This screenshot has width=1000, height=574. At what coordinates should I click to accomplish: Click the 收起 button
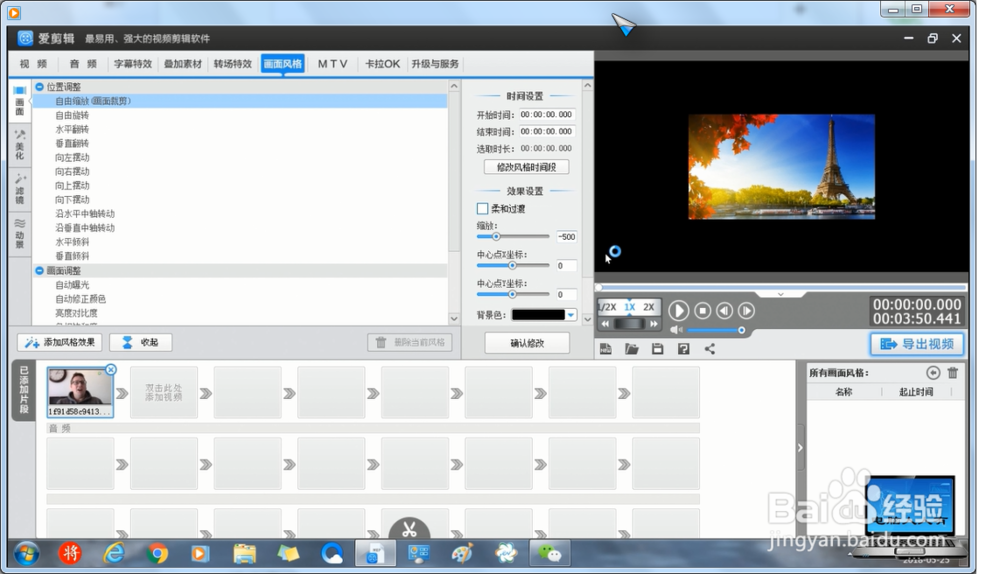tap(140, 342)
